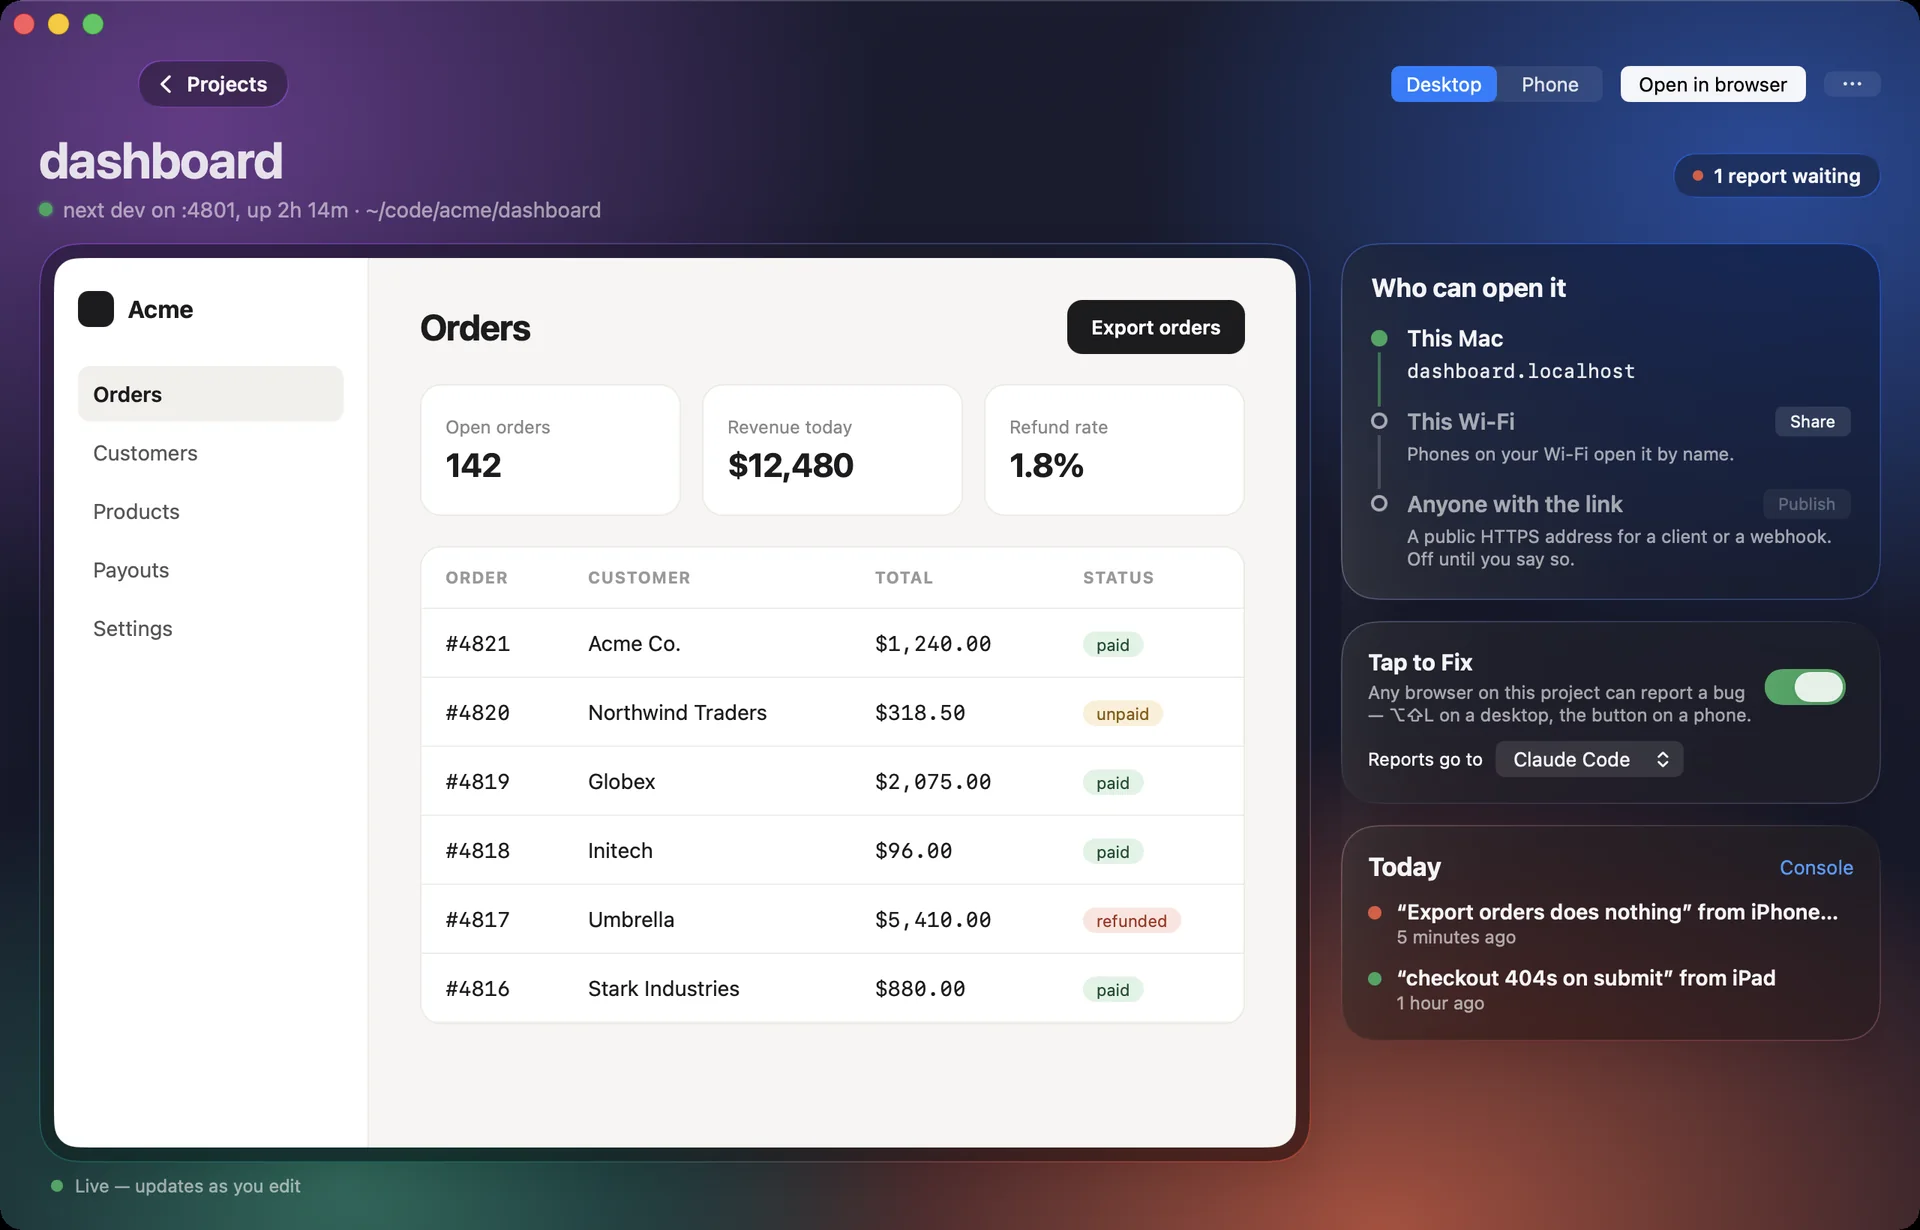Click the paid badge for Acme Co.
Screen dimensions: 1920x1230
(x=1112, y=645)
